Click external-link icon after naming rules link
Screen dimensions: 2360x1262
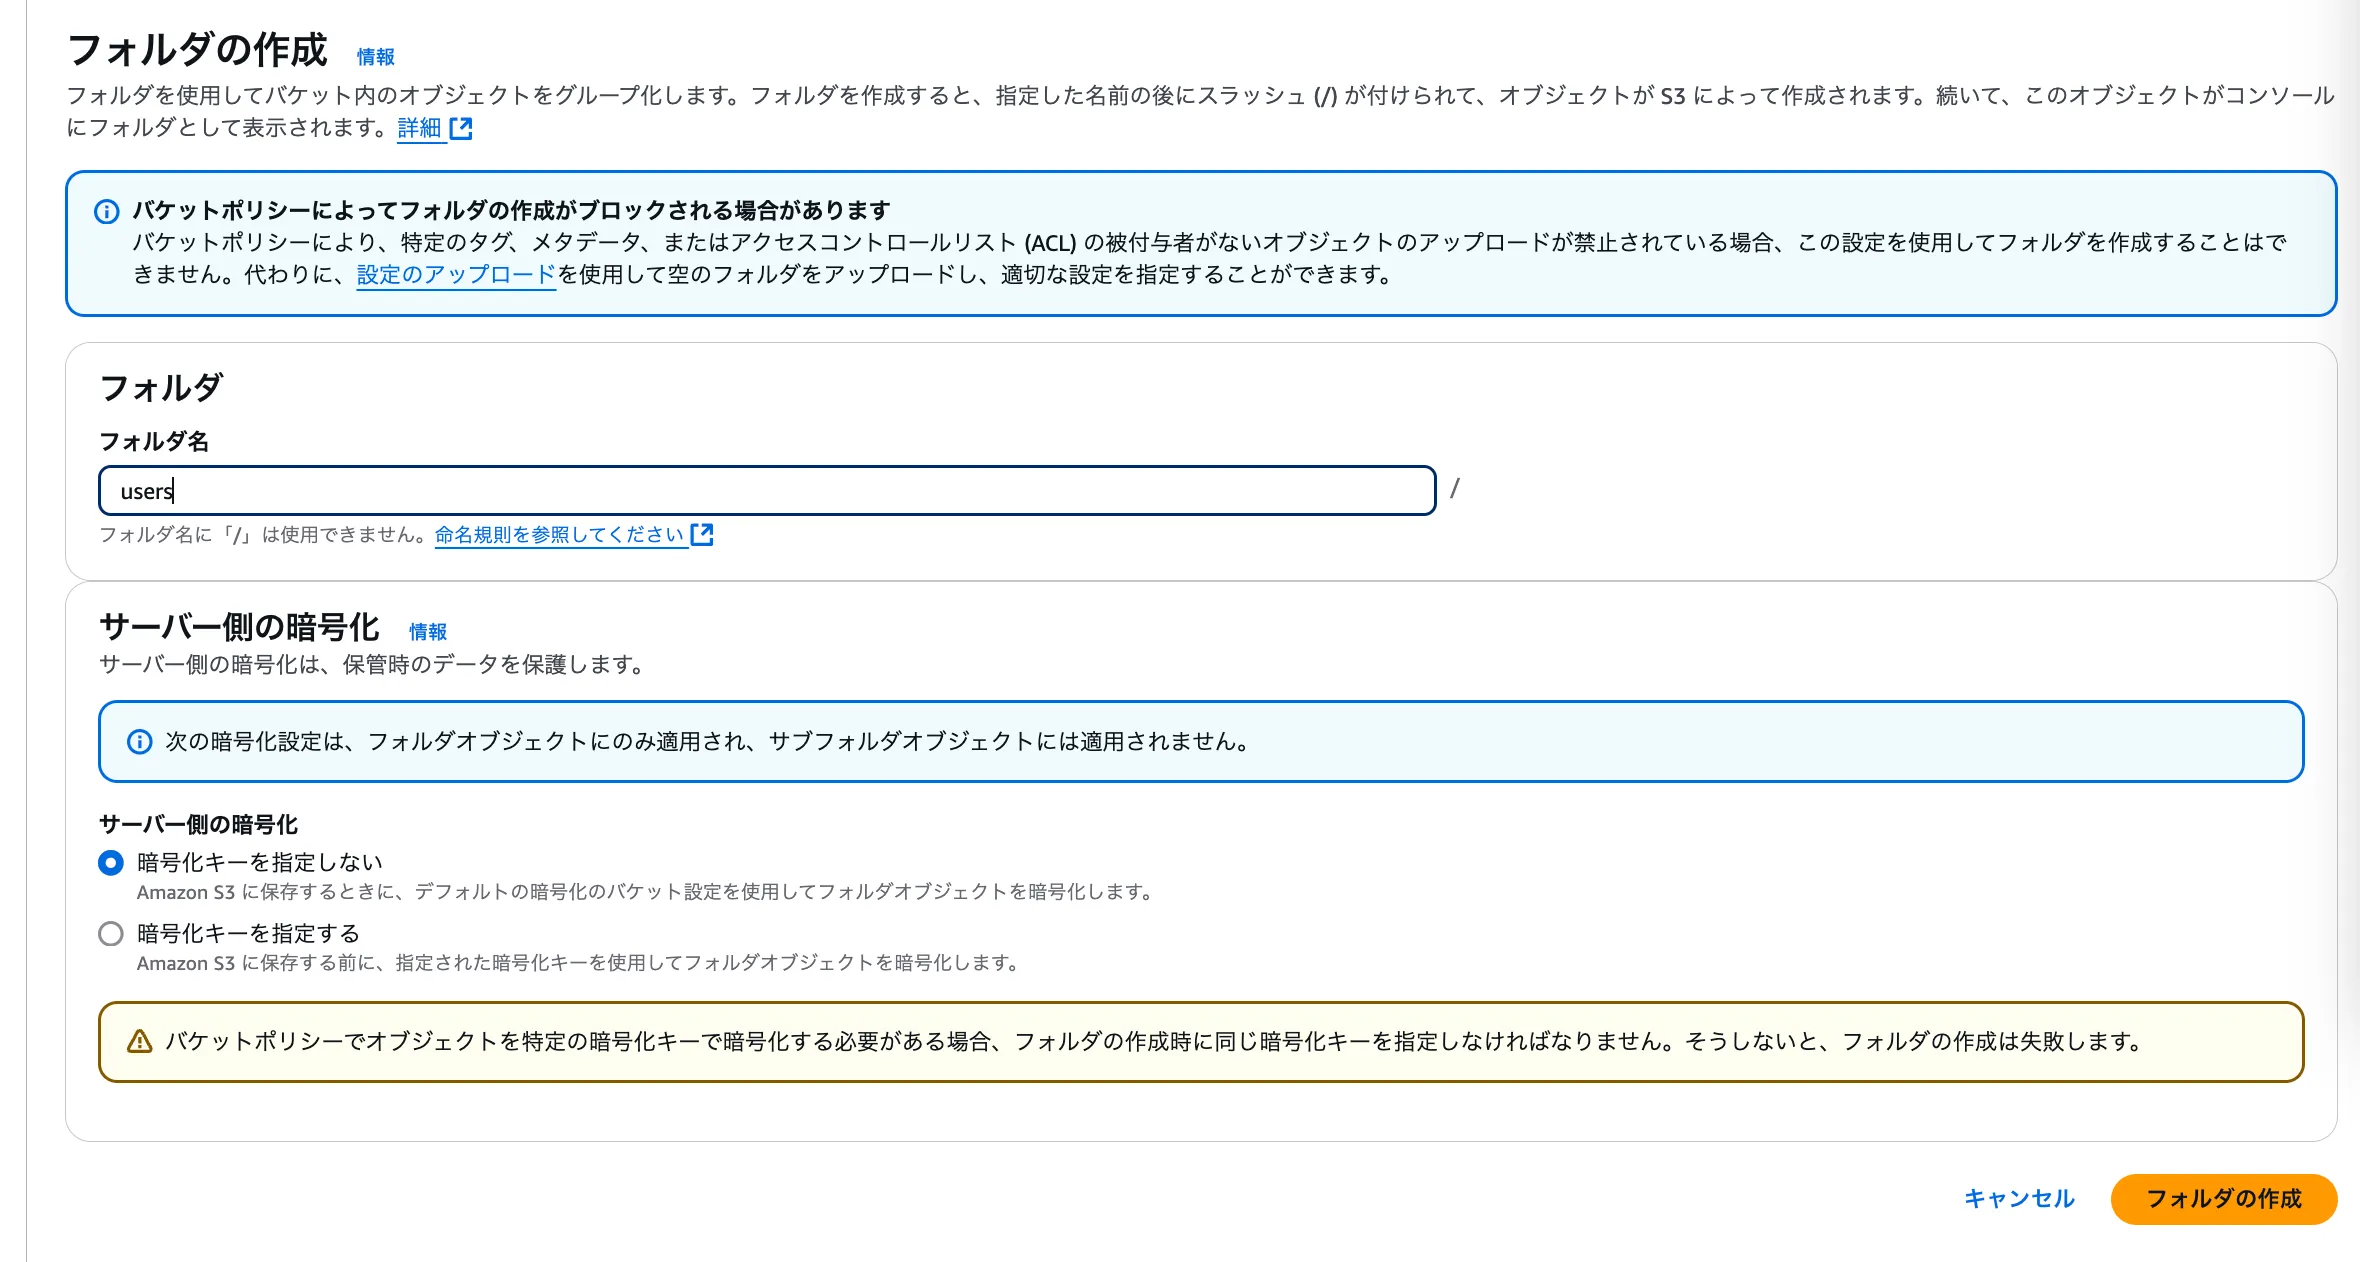702,535
